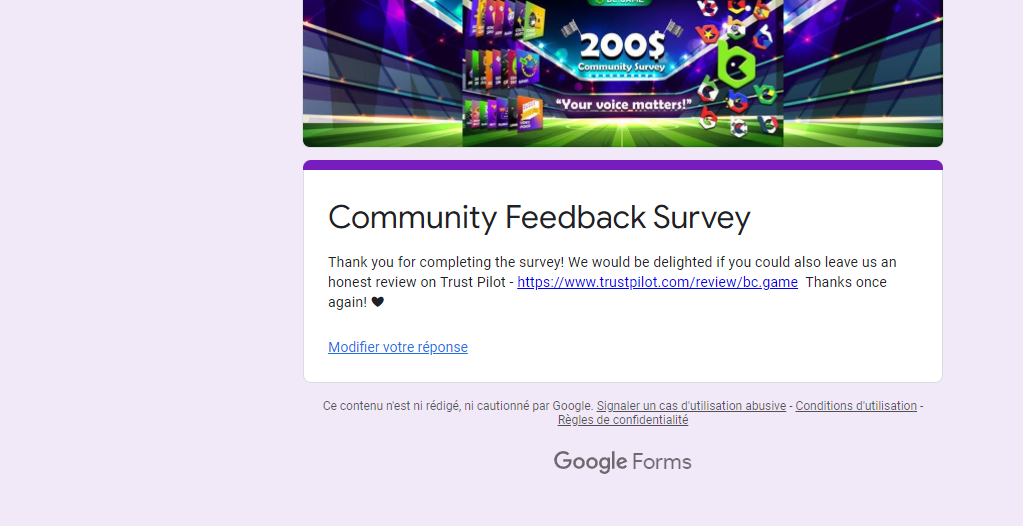Open "Signaler un cas d'utilisation abusive"
The image size is (1023, 526).
[691, 406]
